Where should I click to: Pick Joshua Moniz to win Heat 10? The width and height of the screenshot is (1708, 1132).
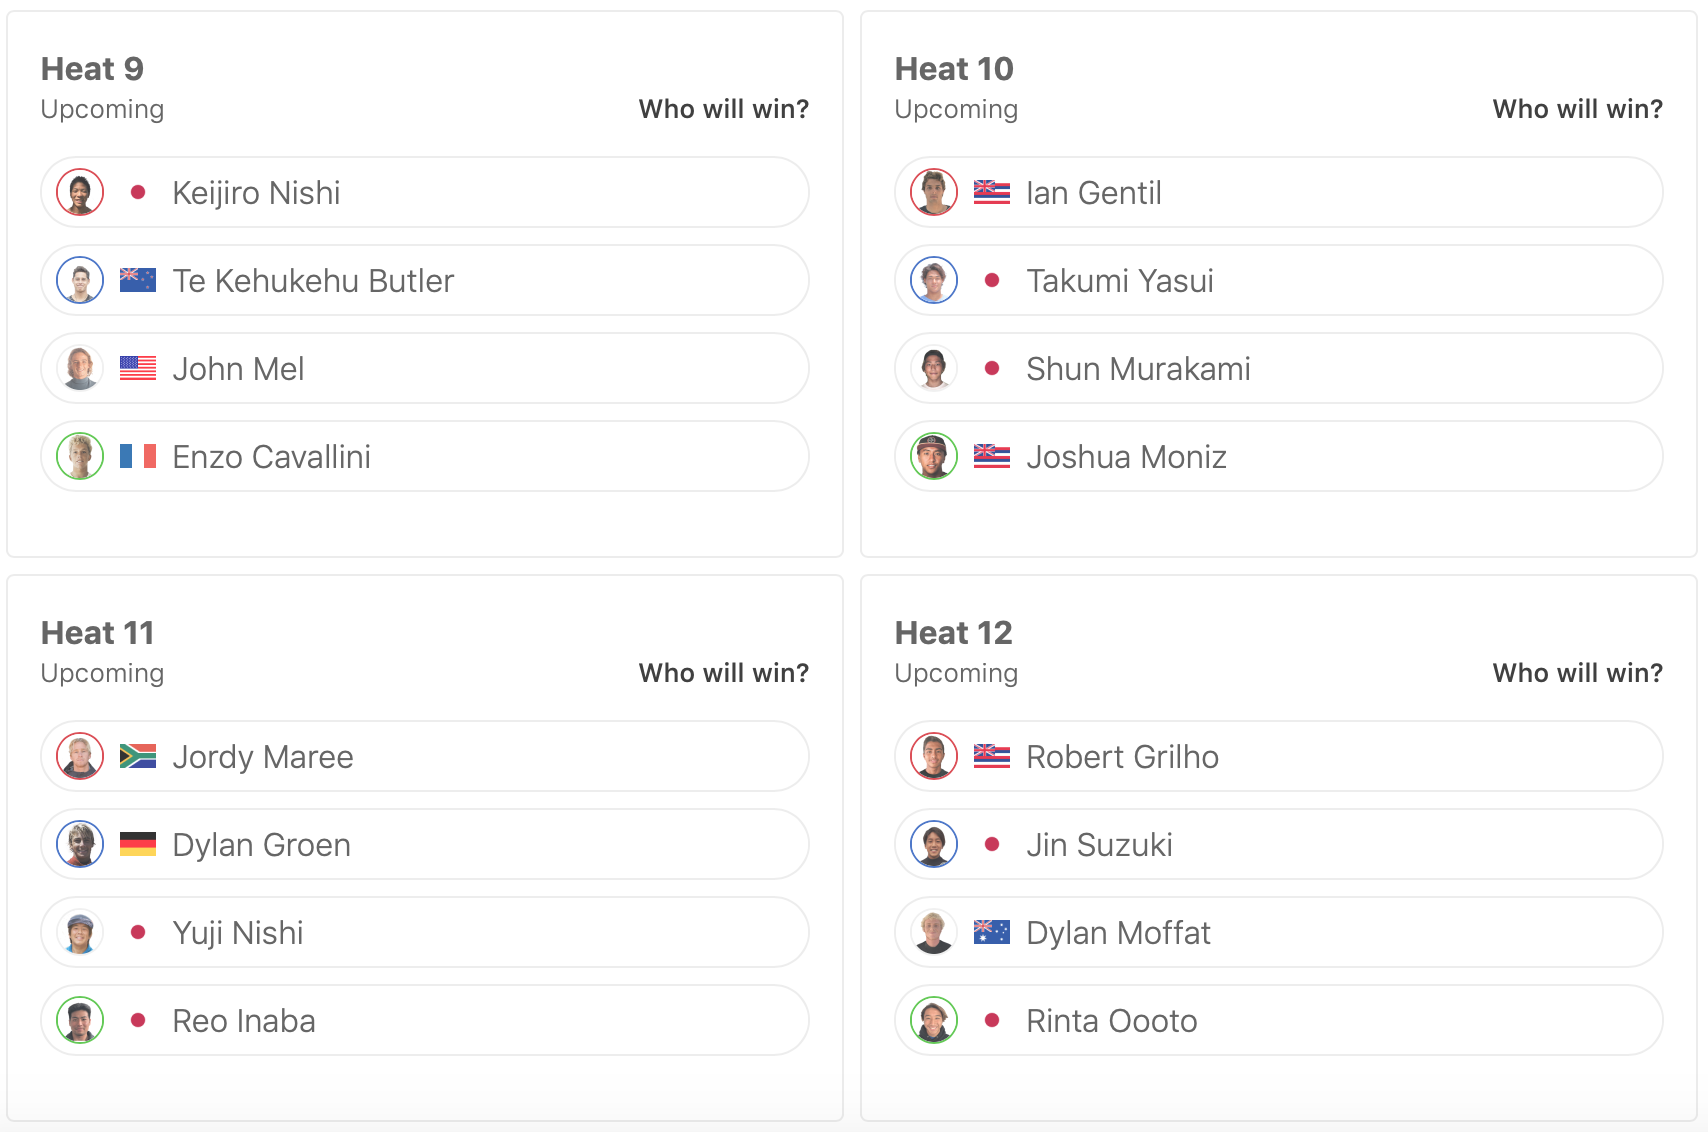coord(1278,456)
